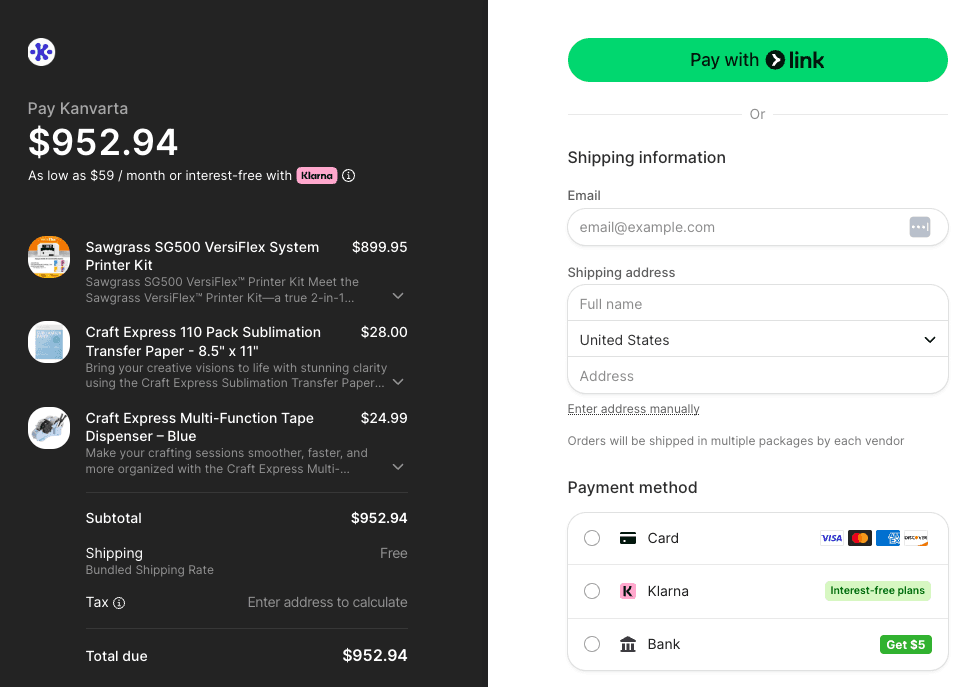This screenshot has height=687, width=967.
Task: Expand Craft Express Transfer Paper description
Action: (x=398, y=382)
